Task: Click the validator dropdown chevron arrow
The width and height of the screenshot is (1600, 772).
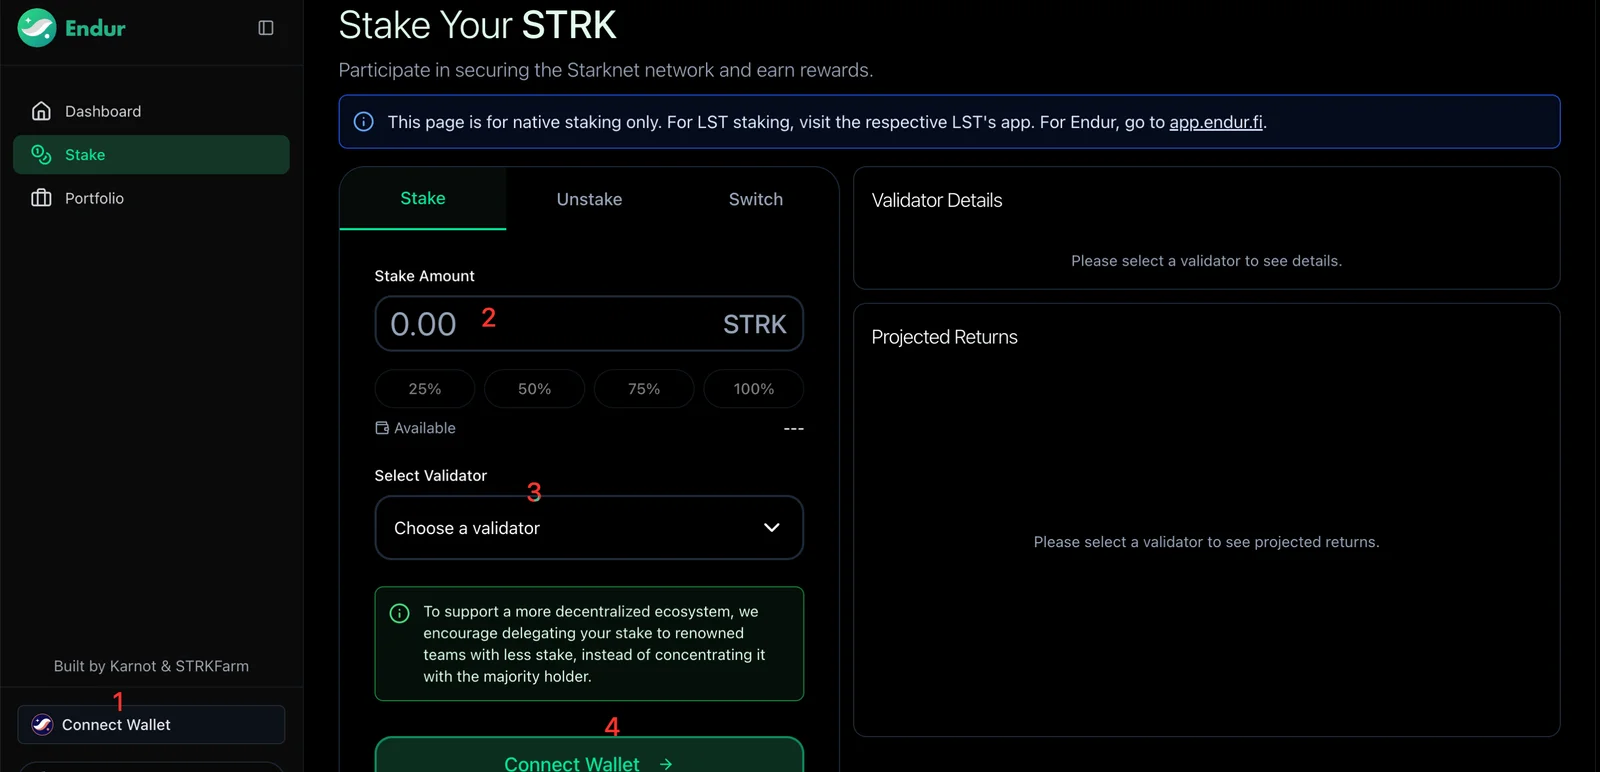Action: pyautogui.click(x=772, y=528)
